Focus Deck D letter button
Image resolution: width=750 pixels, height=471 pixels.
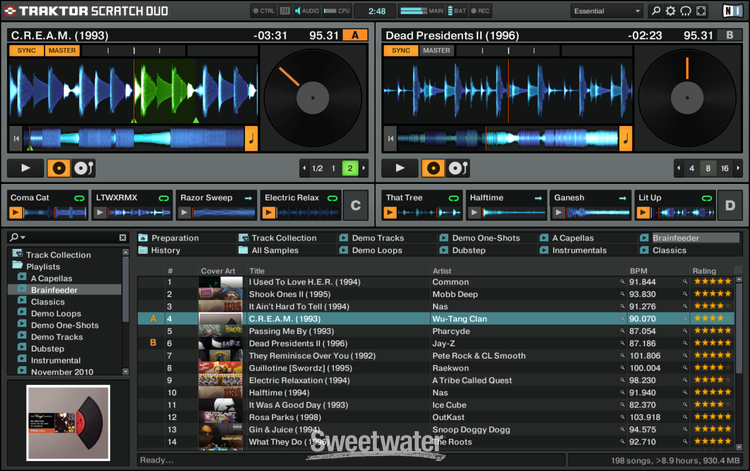click(x=730, y=205)
